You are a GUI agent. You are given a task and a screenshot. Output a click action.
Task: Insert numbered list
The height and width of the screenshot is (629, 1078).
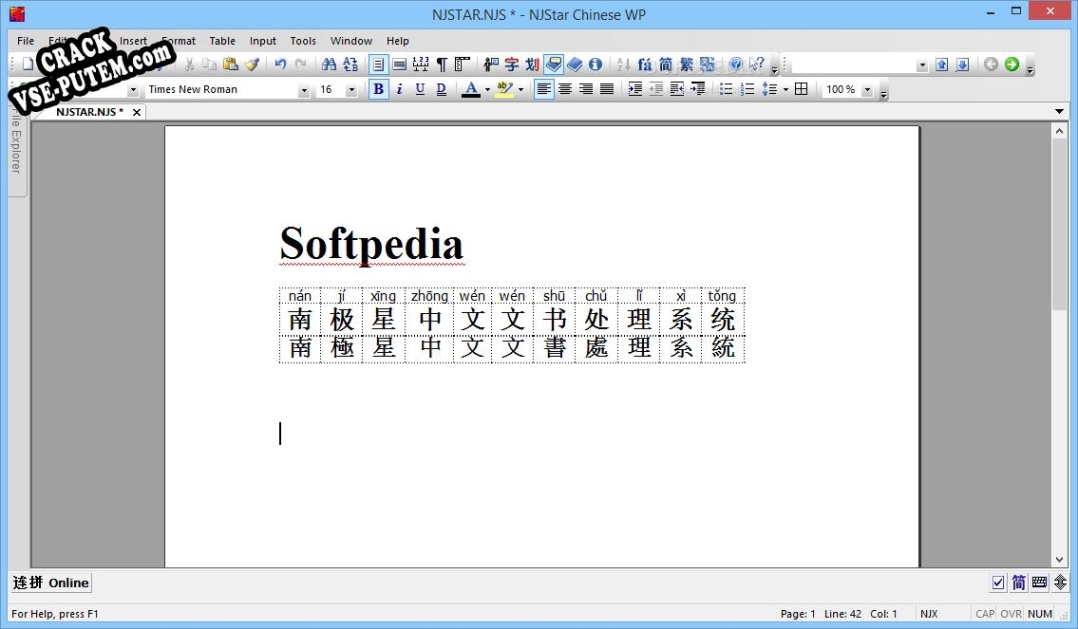[x=747, y=89]
